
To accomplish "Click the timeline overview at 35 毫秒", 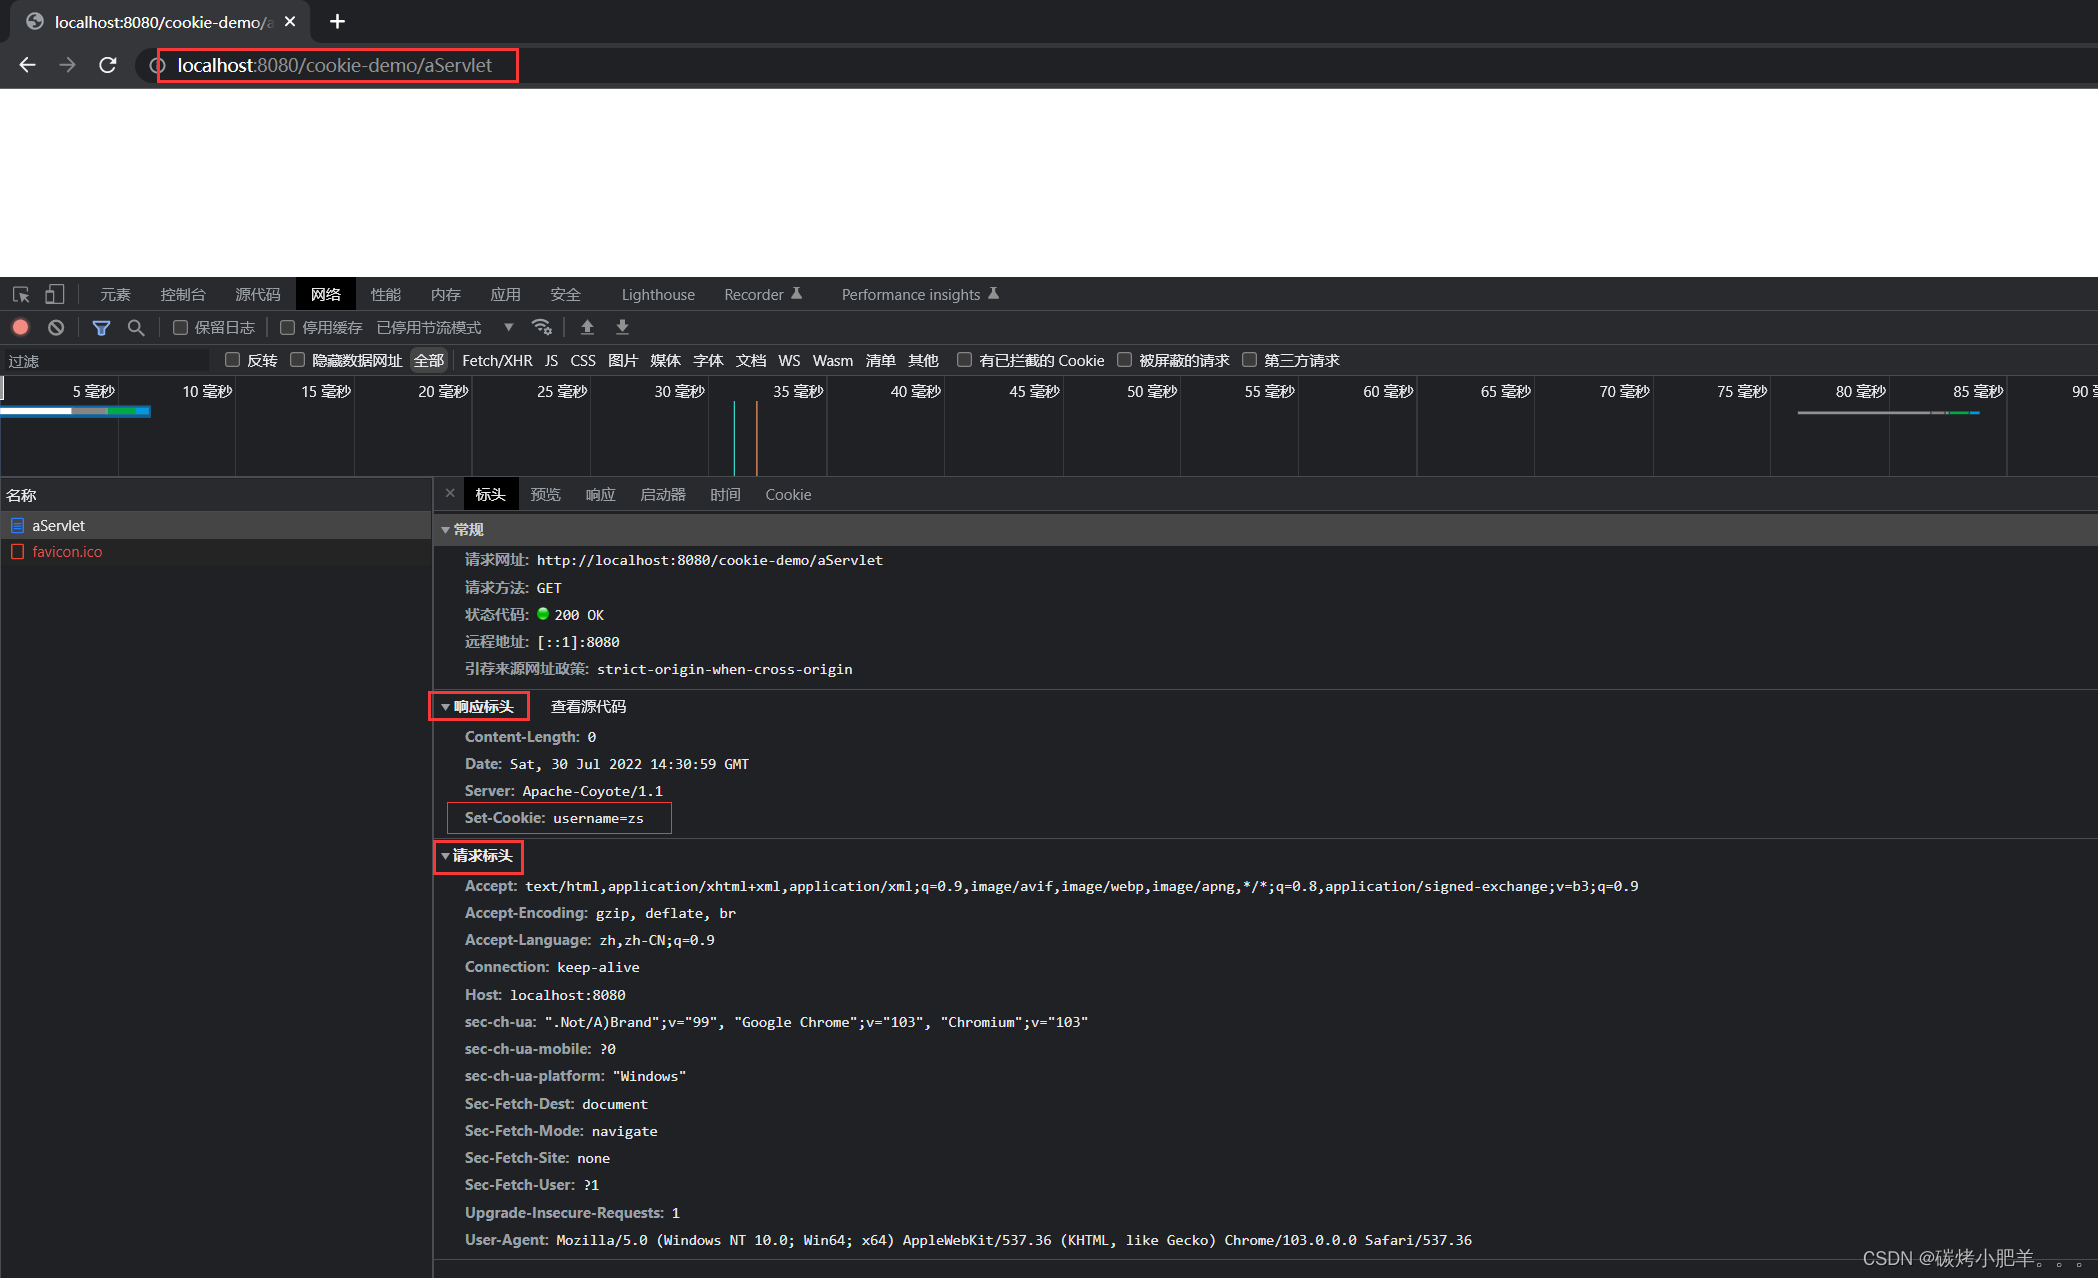I will pyautogui.click(x=797, y=391).
